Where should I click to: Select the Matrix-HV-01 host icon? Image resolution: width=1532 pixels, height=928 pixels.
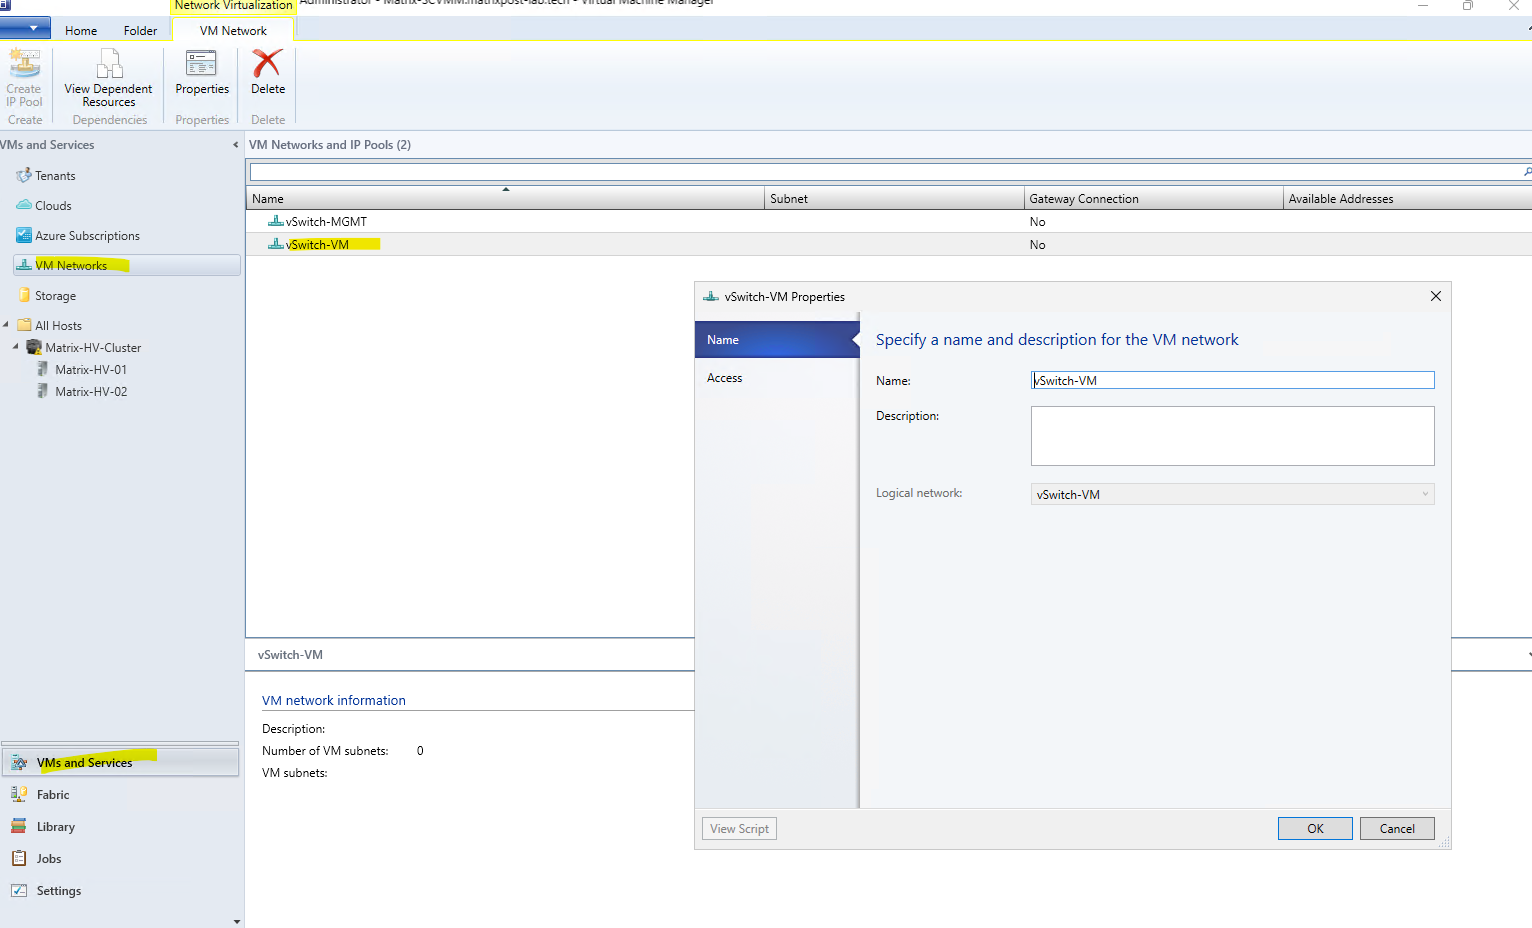point(43,369)
